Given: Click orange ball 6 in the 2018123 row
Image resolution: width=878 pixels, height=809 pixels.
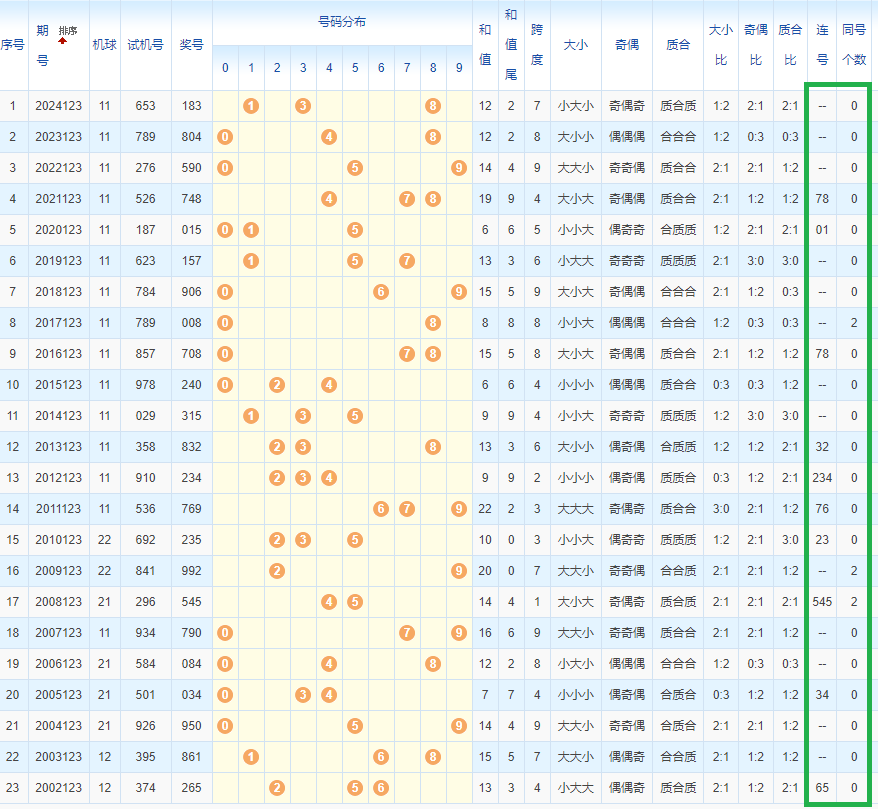Looking at the screenshot, I should [381, 292].
